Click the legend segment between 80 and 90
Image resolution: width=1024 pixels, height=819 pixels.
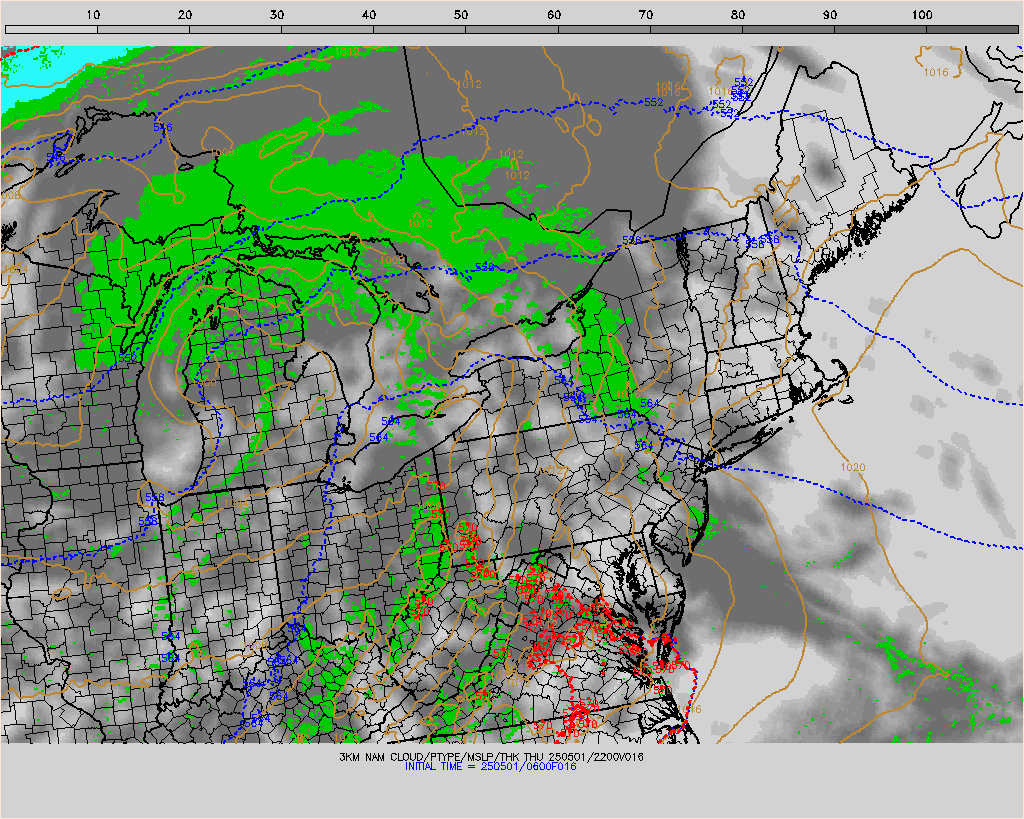coord(788,29)
